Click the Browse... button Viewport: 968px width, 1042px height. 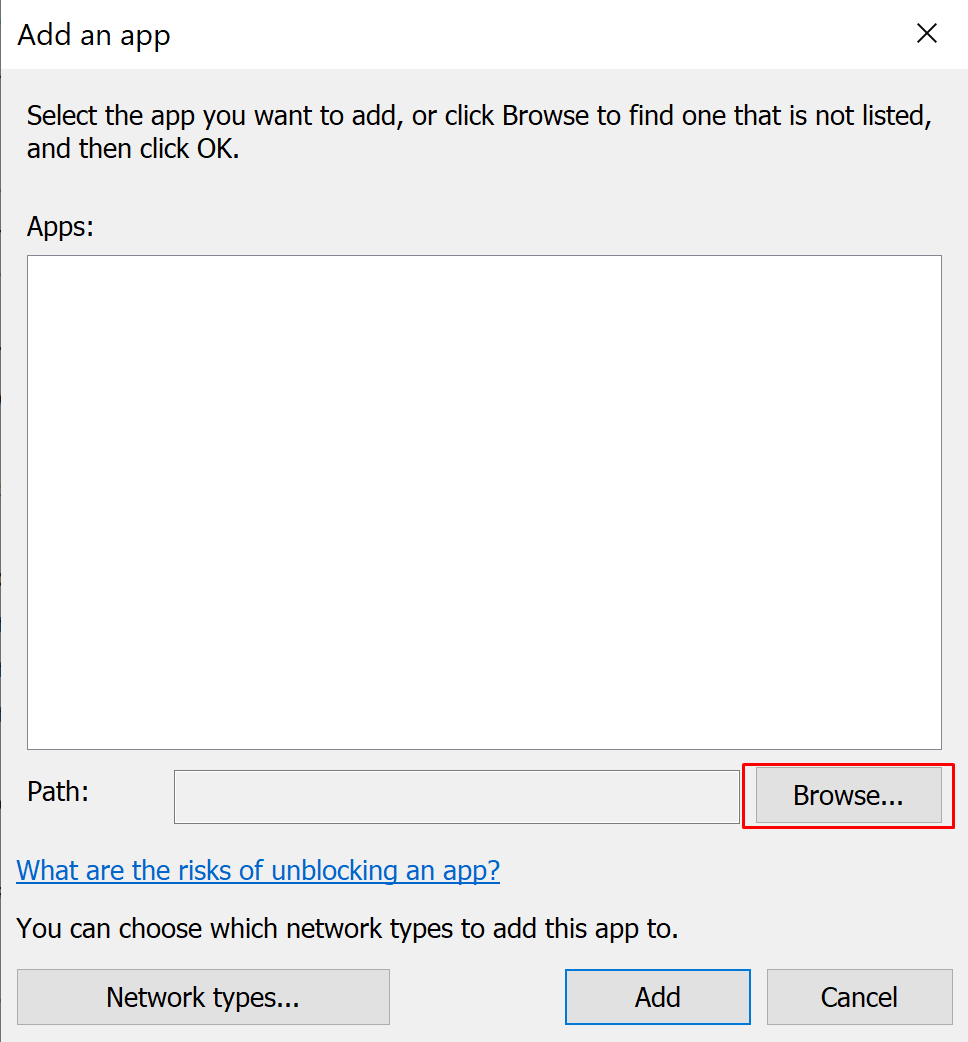(848, 796)
